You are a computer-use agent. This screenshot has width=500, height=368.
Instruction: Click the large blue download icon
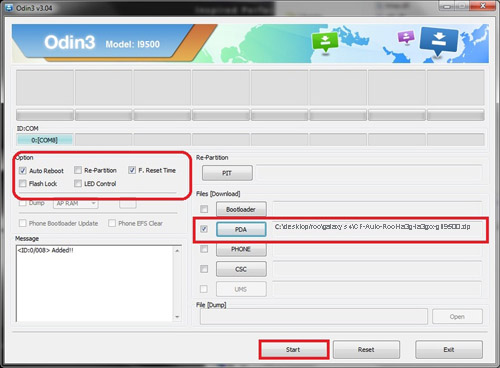439,41
